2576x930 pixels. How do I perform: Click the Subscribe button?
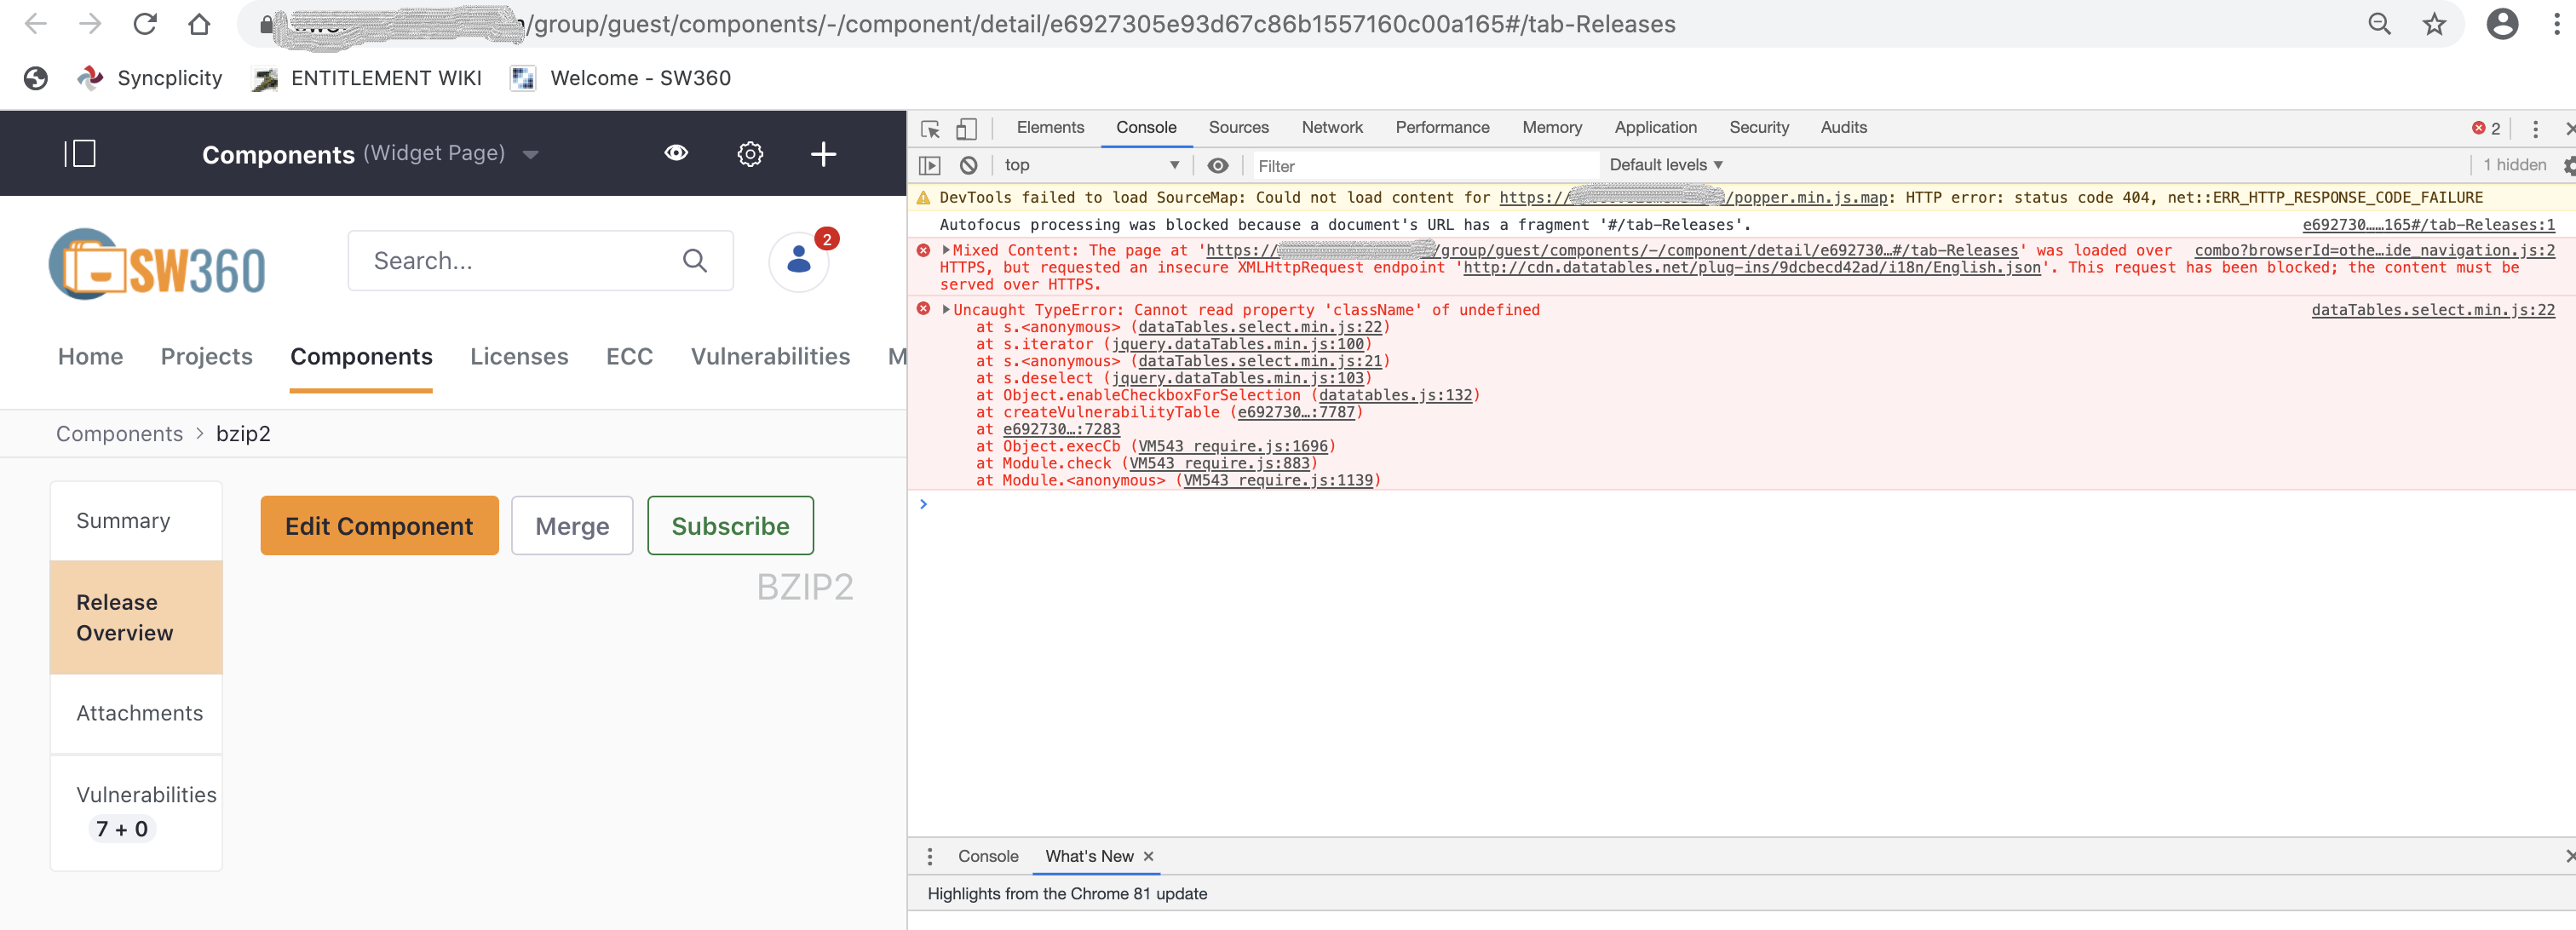click(730, 525)
